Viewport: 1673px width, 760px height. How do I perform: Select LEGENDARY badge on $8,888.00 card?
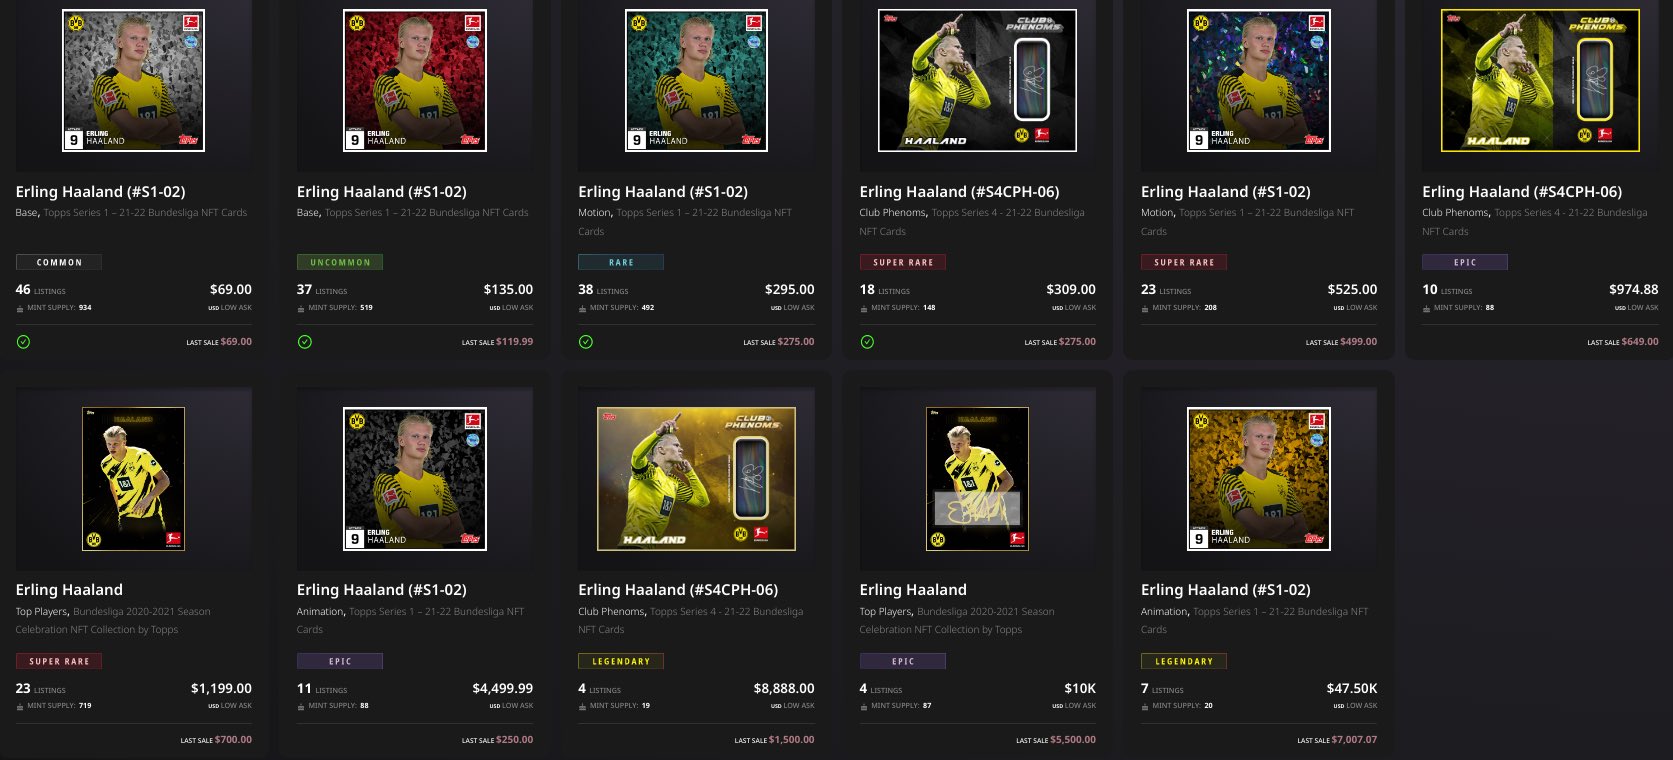point(621,661)
